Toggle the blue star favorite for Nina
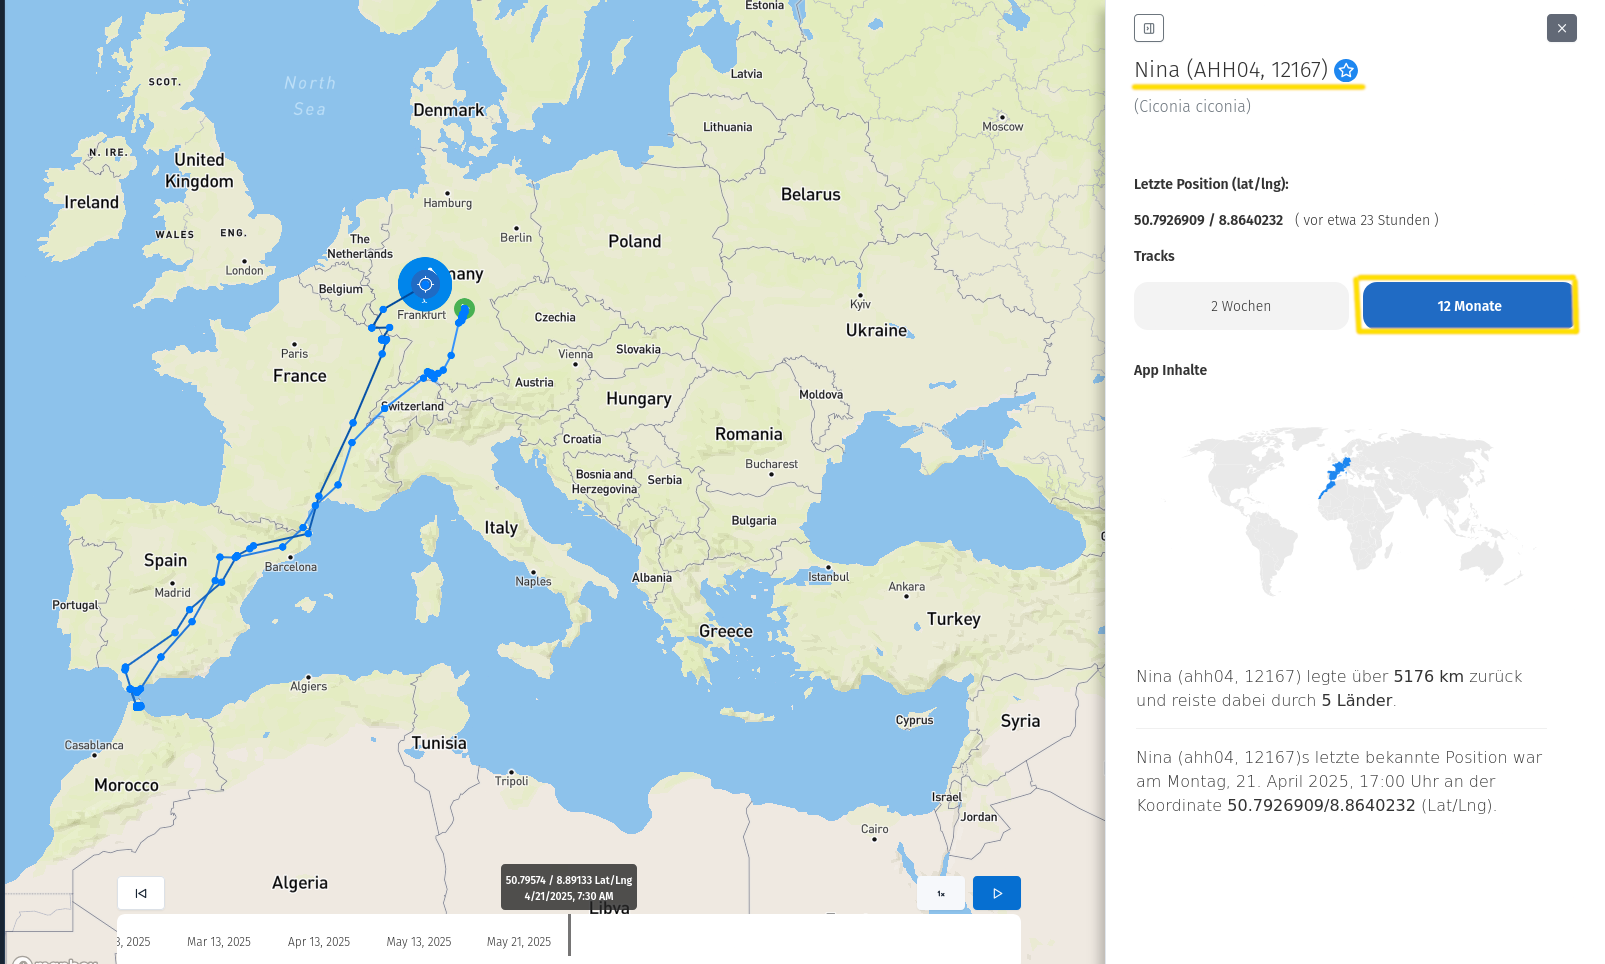1605x964 pixels. pyautogui.click(x=1346, y=71)
